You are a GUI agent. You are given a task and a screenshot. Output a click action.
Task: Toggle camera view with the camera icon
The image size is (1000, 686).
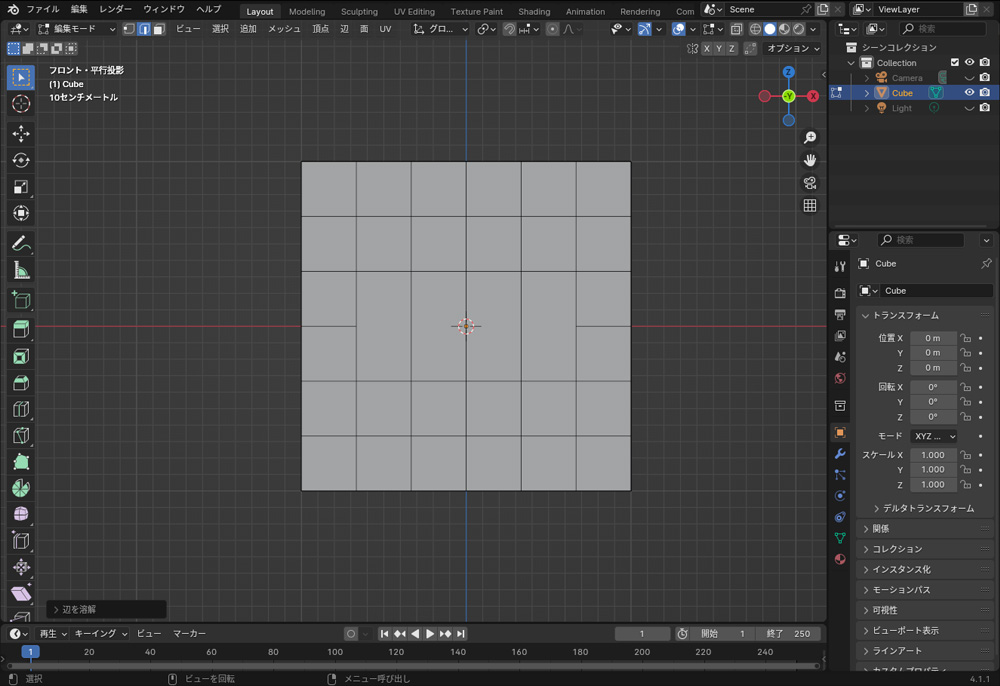(x=810, y=183)
